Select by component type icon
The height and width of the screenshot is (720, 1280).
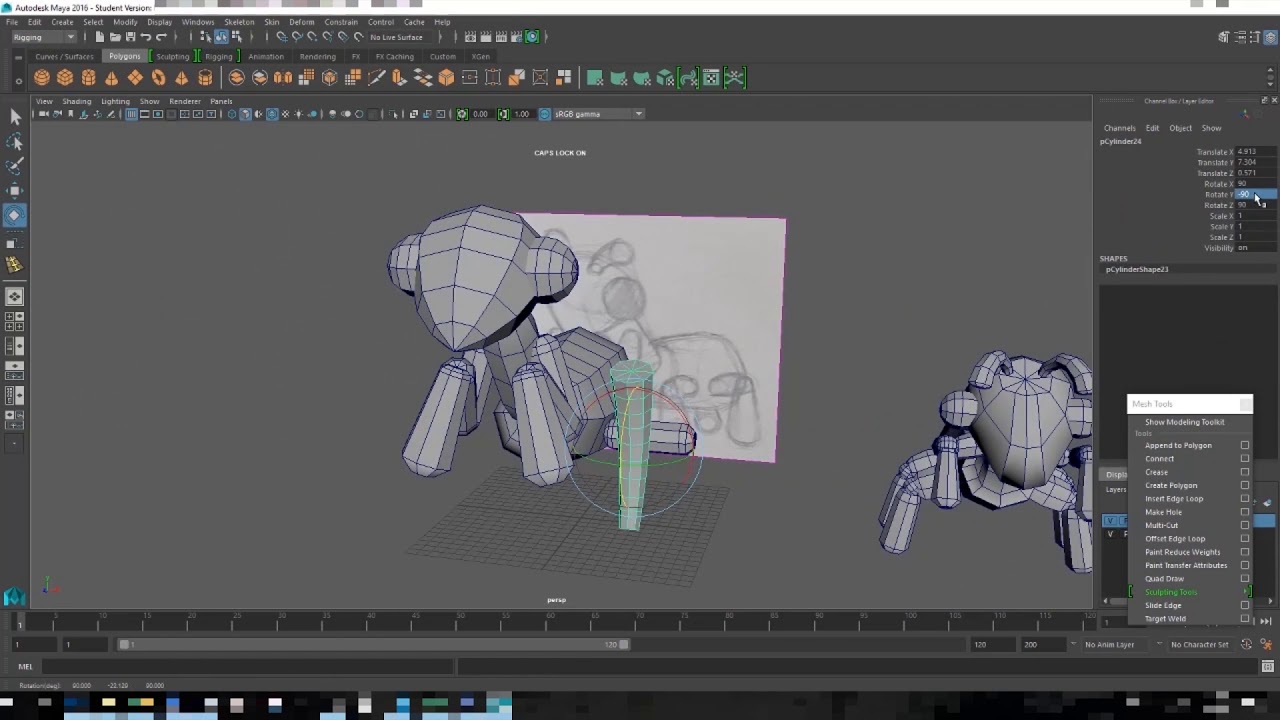(x=236, y=37)
